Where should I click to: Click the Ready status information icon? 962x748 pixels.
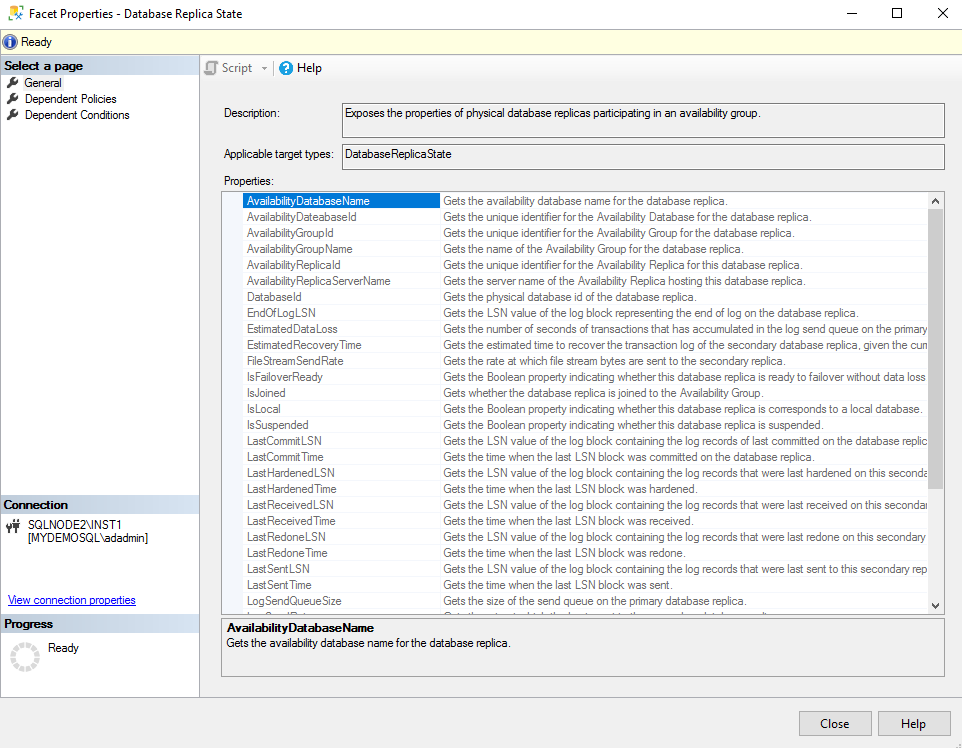click(x=9, y=41)
